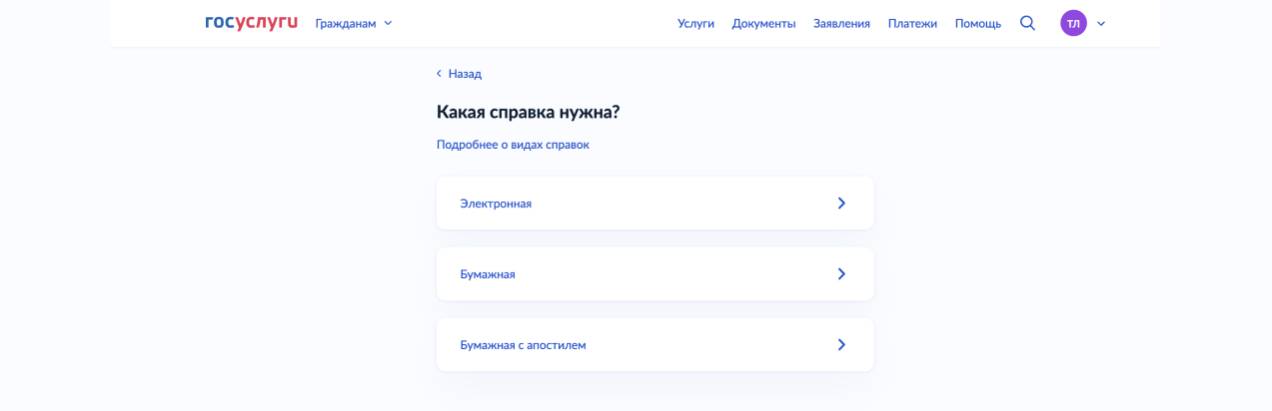Open Платежи in the top navigation
1272x411 pixels.
pos(912,24)
